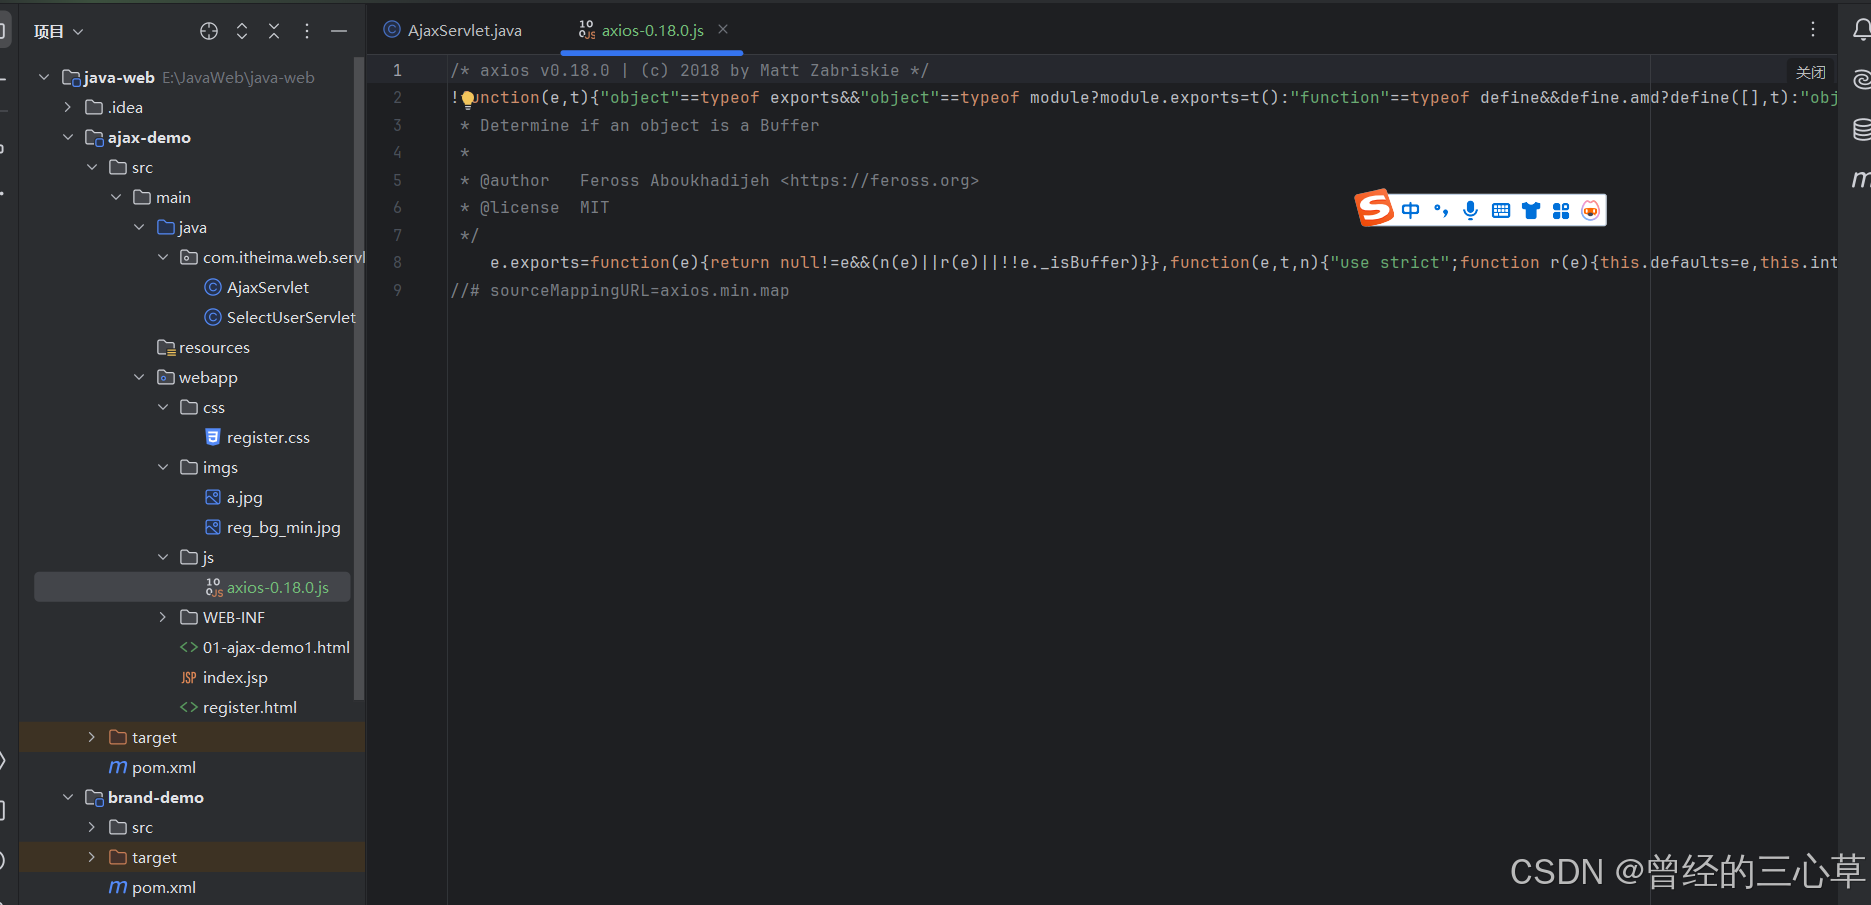
Task: Toggle the punctuation mode in IME bar
Action: [x=1441, y=210]
